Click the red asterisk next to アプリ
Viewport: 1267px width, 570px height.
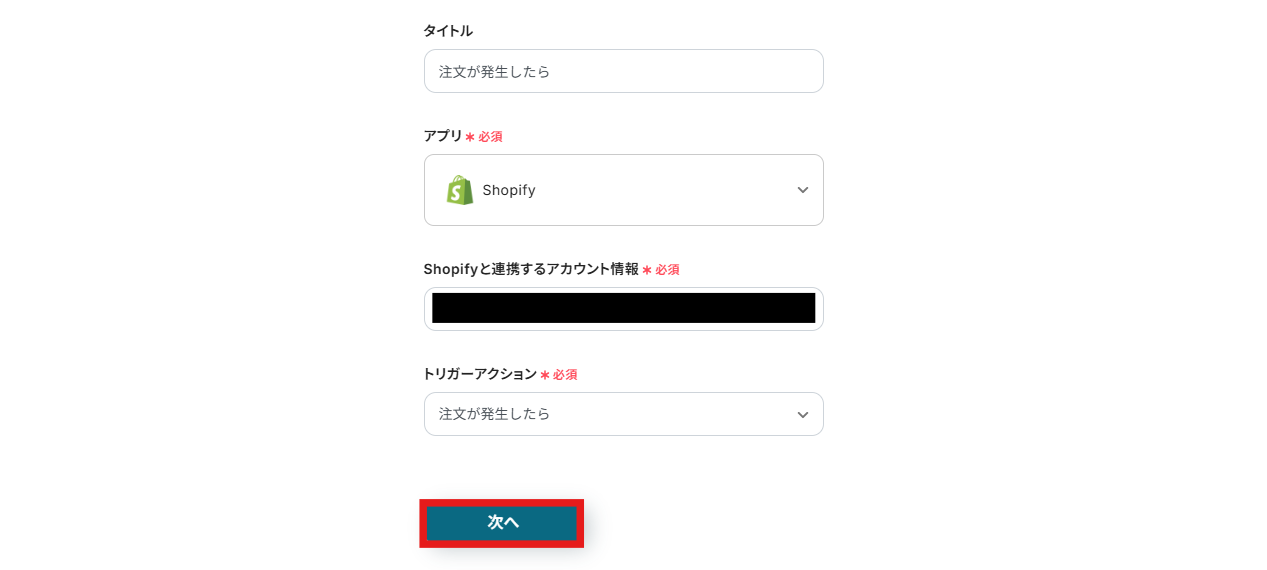[470, 137]
